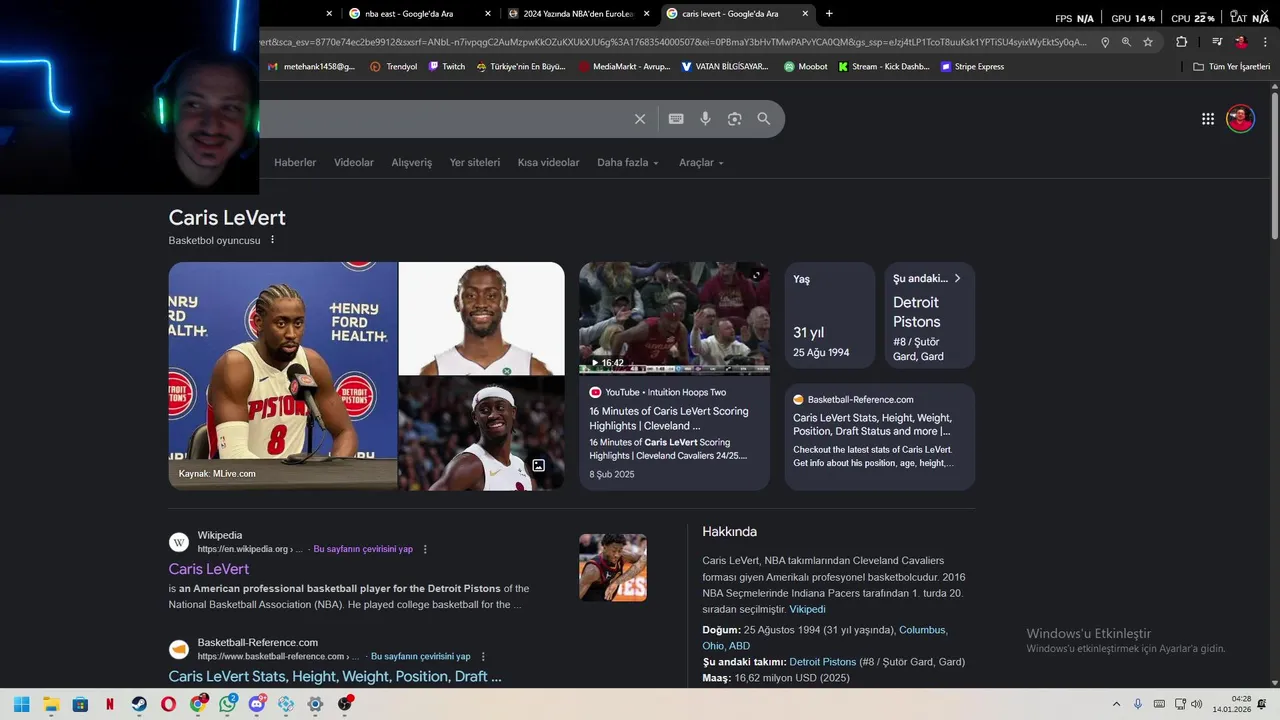Open more options next to Basketbol oyuncusu
This screenshot has height=720, width=1280.
pyautogui.click(x=272, y=240)
